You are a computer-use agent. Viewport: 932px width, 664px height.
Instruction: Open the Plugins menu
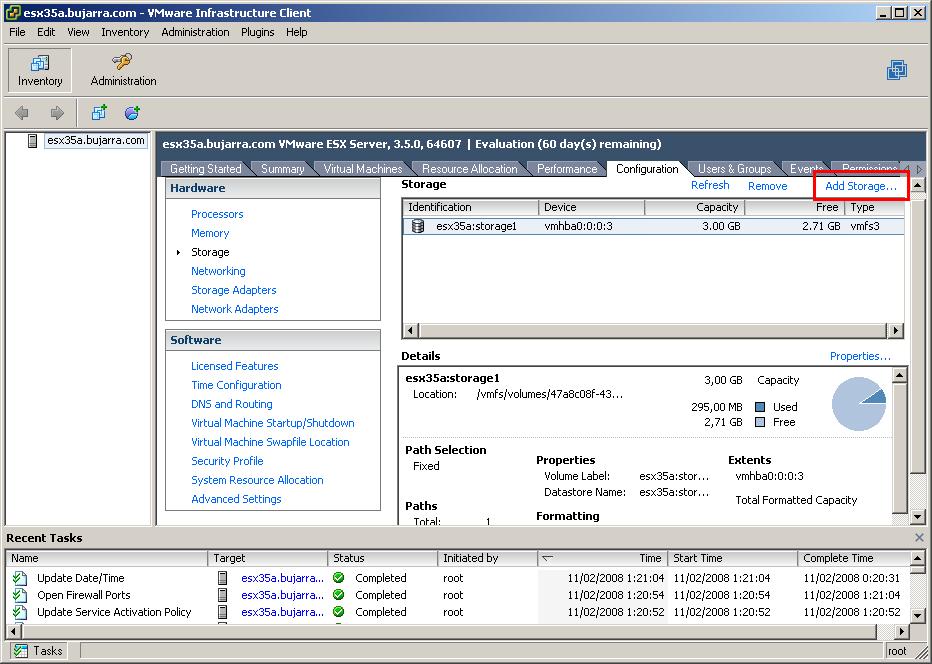[x=257, y=32]
